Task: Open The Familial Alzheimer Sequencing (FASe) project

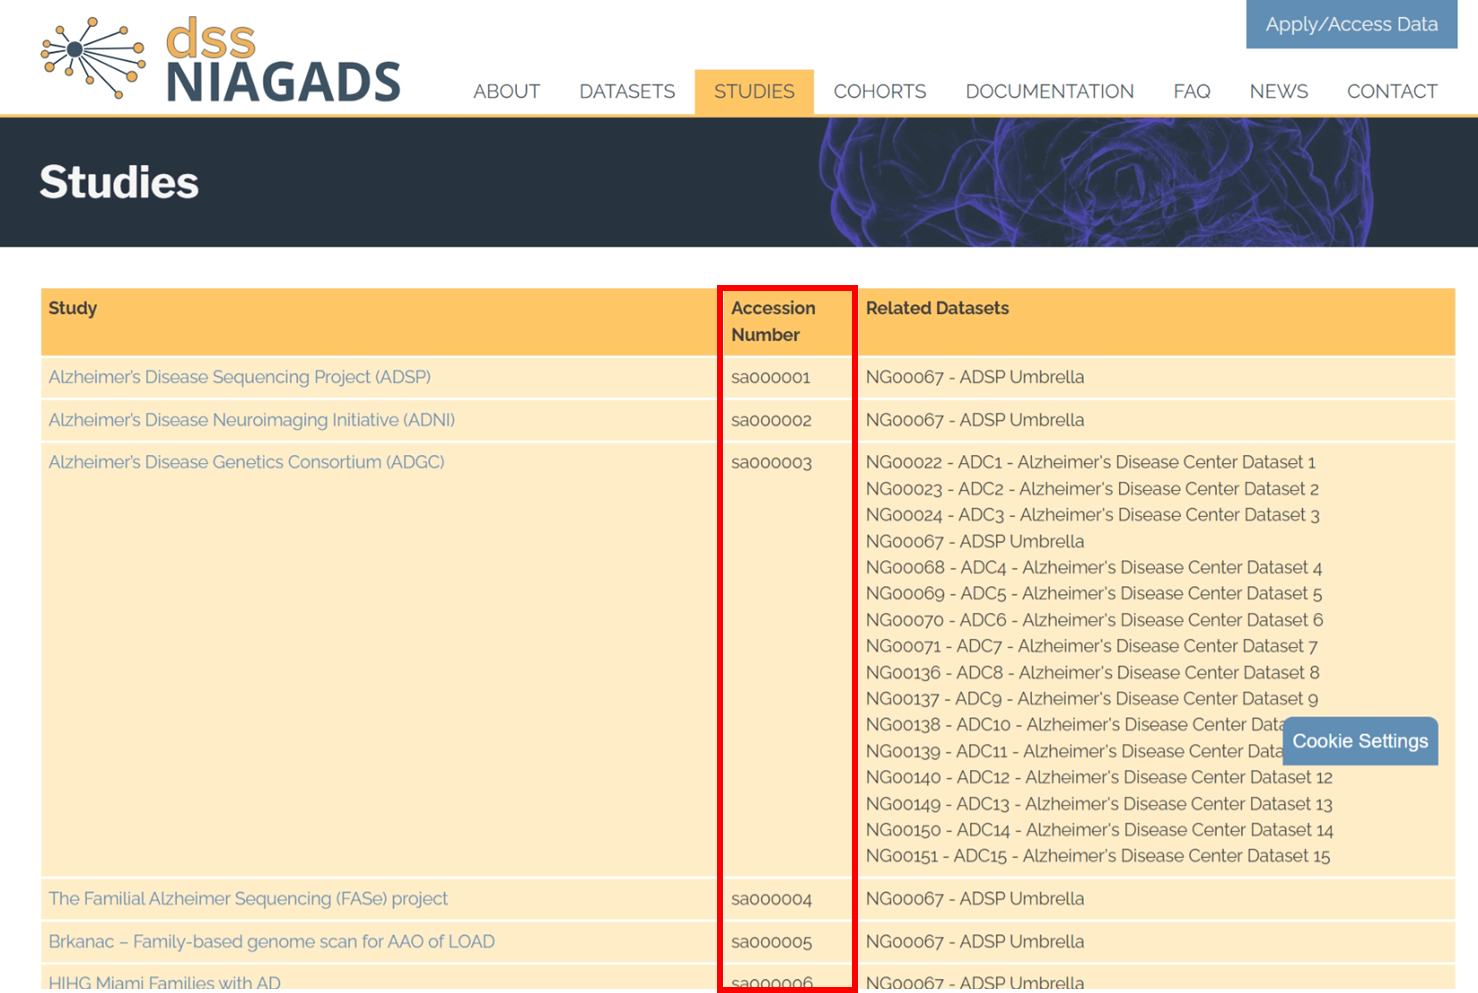Action: pyautogui.click(x=248, y=898)
